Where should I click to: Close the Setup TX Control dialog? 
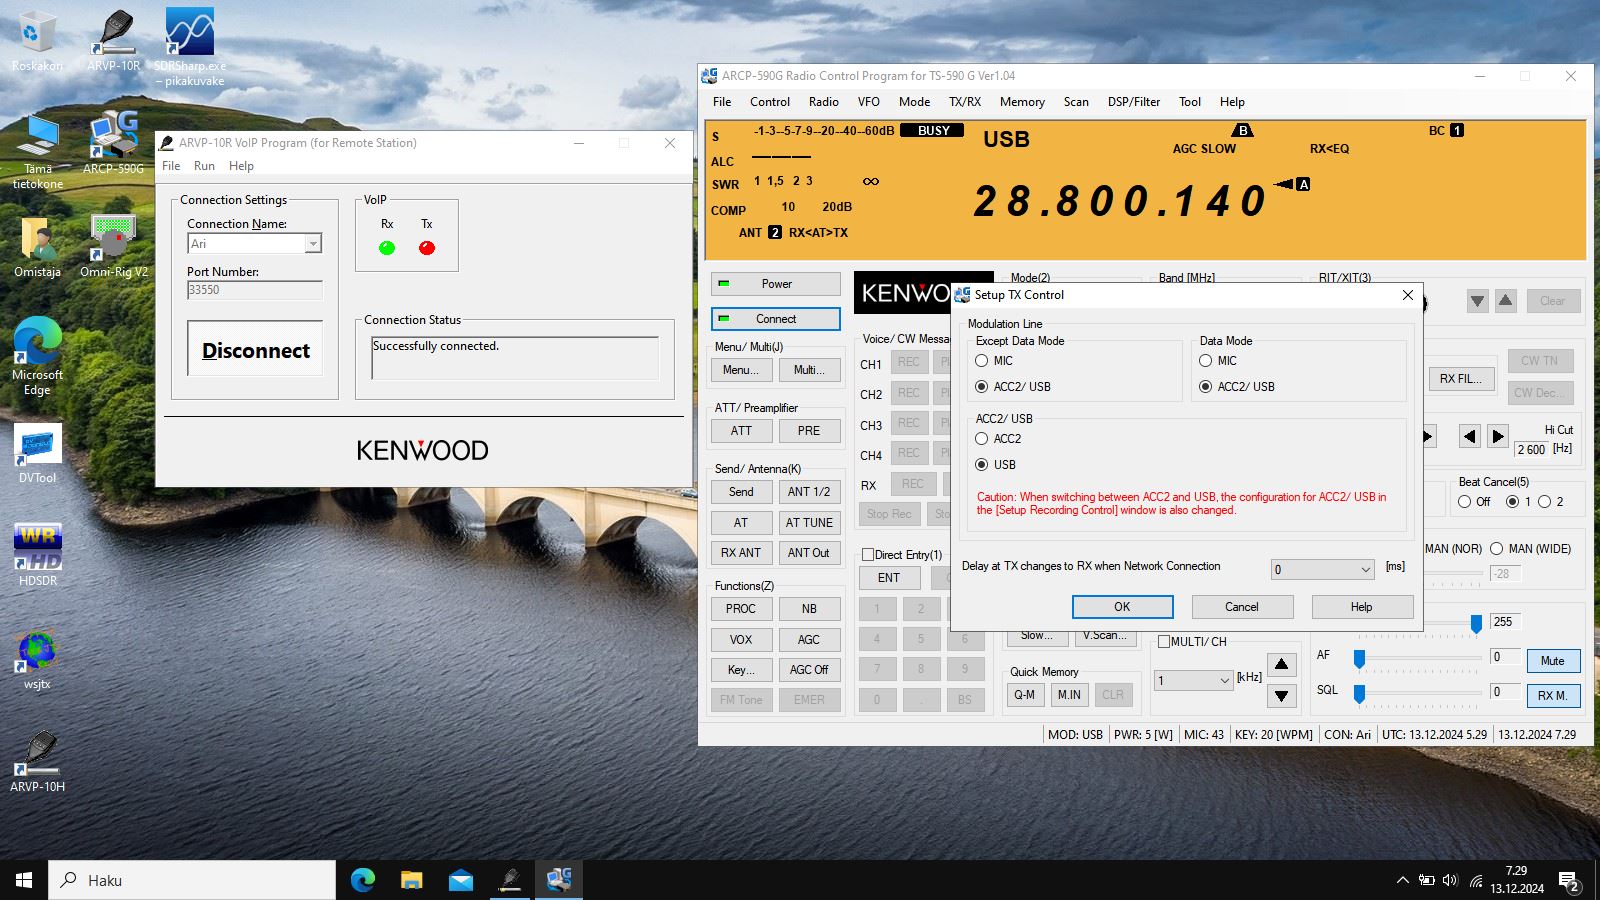(x=1407, y=295)
